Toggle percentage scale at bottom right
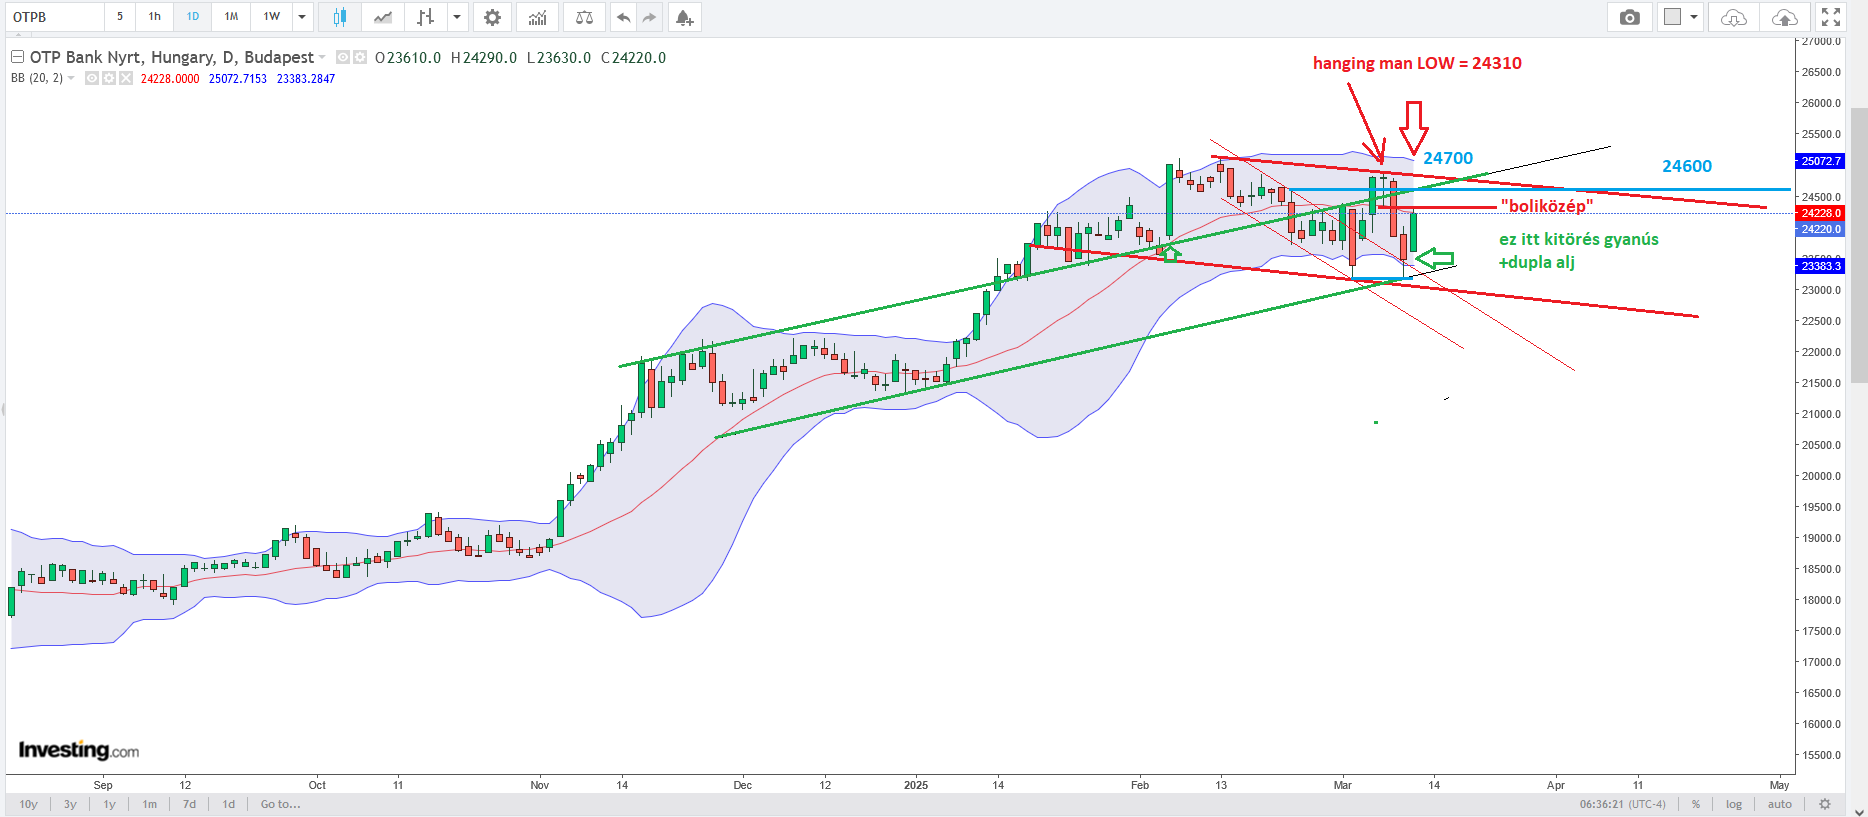 click(1696, 804)
